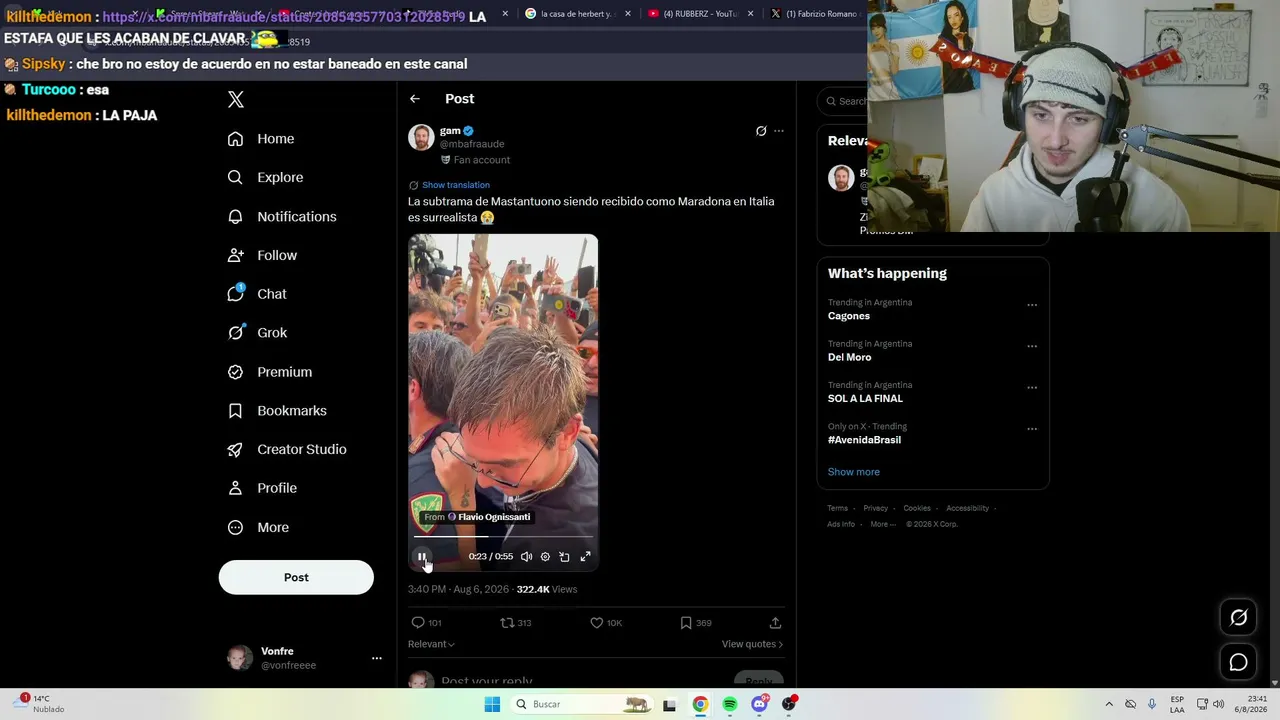Switch to Fabrizio Romano X tab
The image size is (1280, 720).
point(818,14)
